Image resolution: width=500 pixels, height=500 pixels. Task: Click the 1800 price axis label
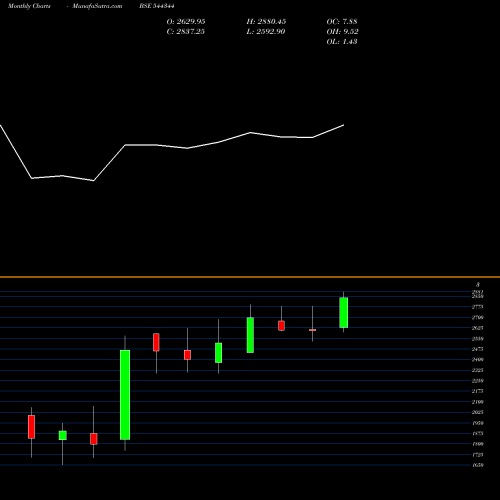click(x=478, y=444)
